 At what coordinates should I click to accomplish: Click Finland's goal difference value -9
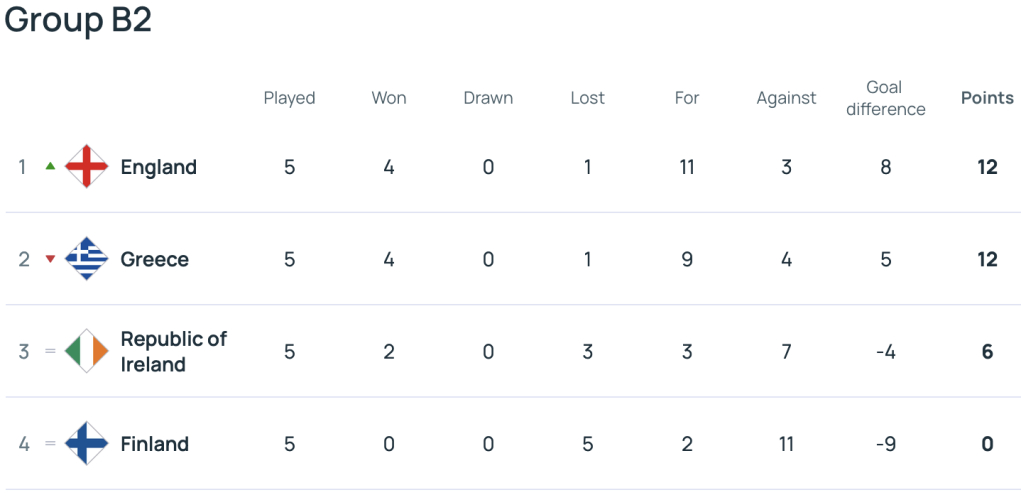[886, 445]
